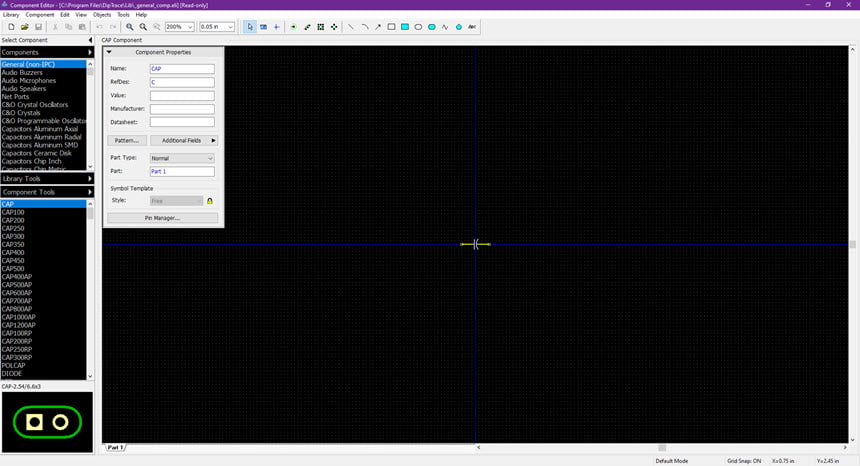Click the blue plus origin tool icon
The width and height of the screenshot is (860, 466).
tap(276, 27)
